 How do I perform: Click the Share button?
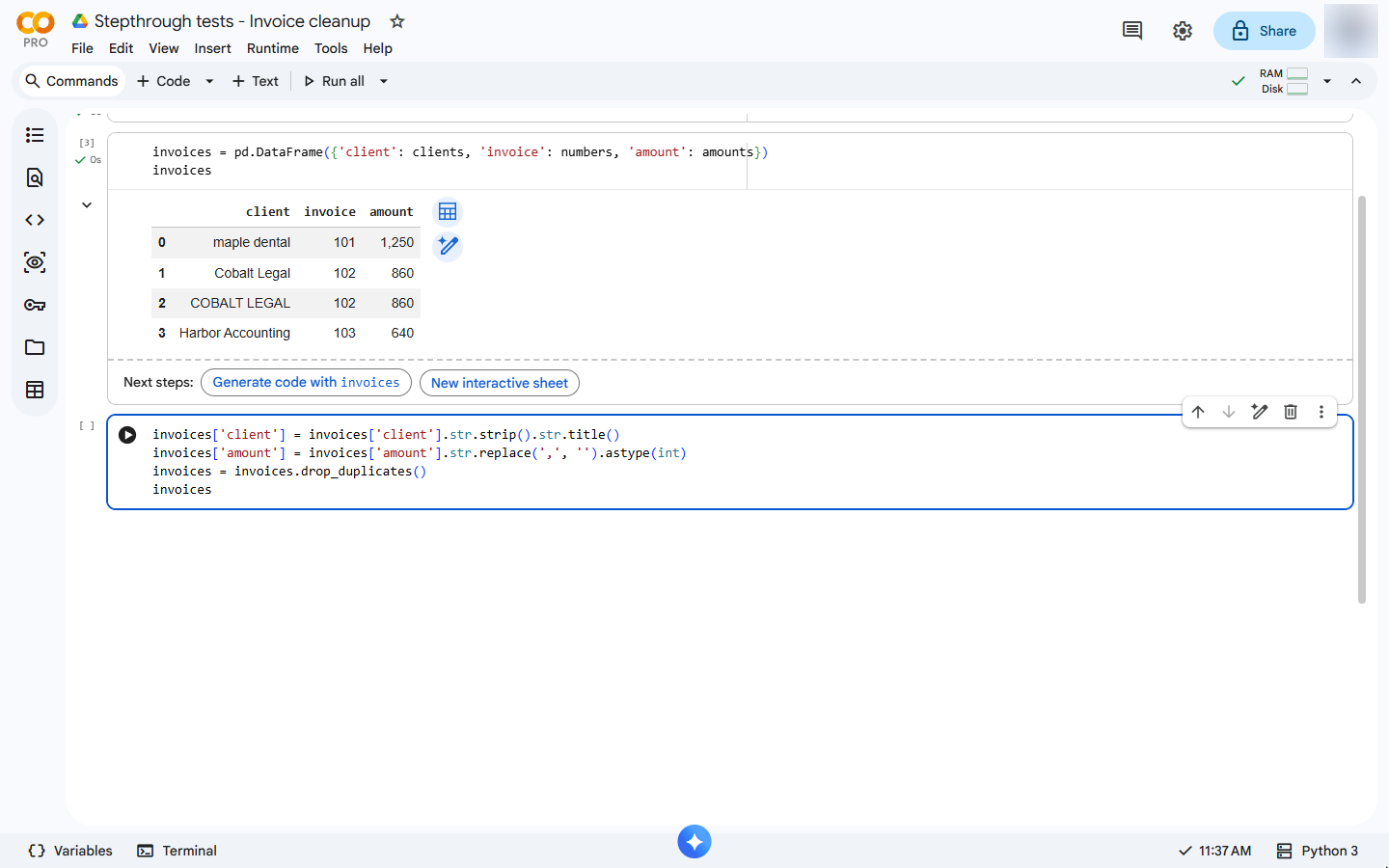pyautogui.click(x=1264, y=31)
